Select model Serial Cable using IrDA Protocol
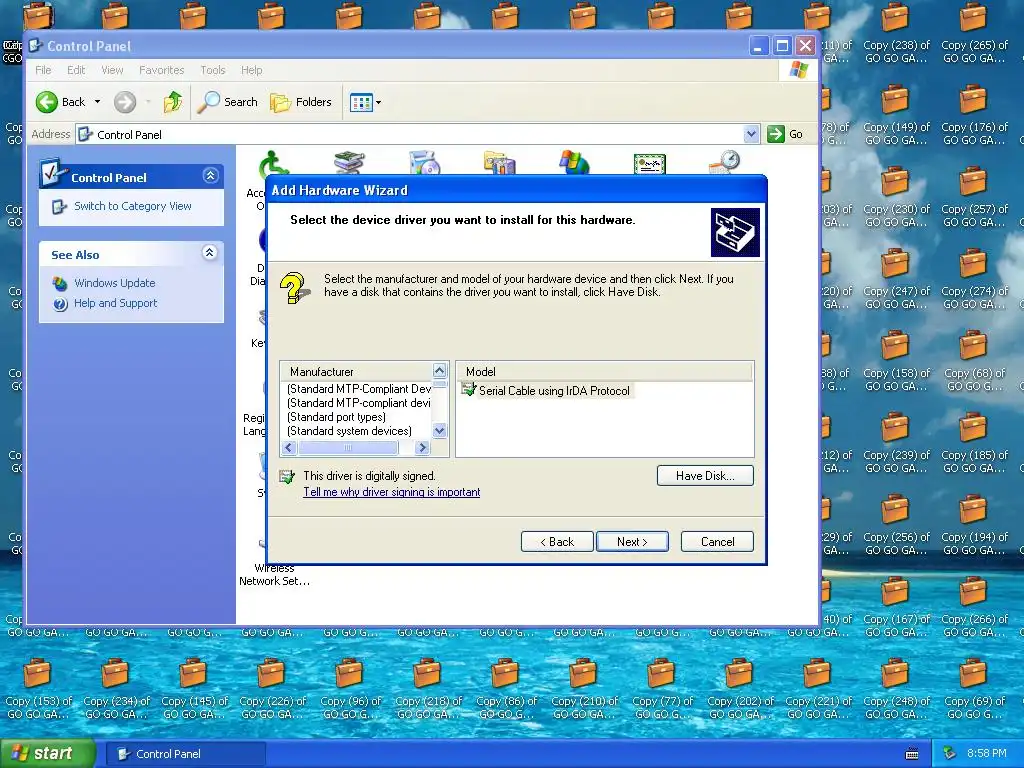Screen dimensions: 1024x768 pyautogui.click(x=554, y=391)
